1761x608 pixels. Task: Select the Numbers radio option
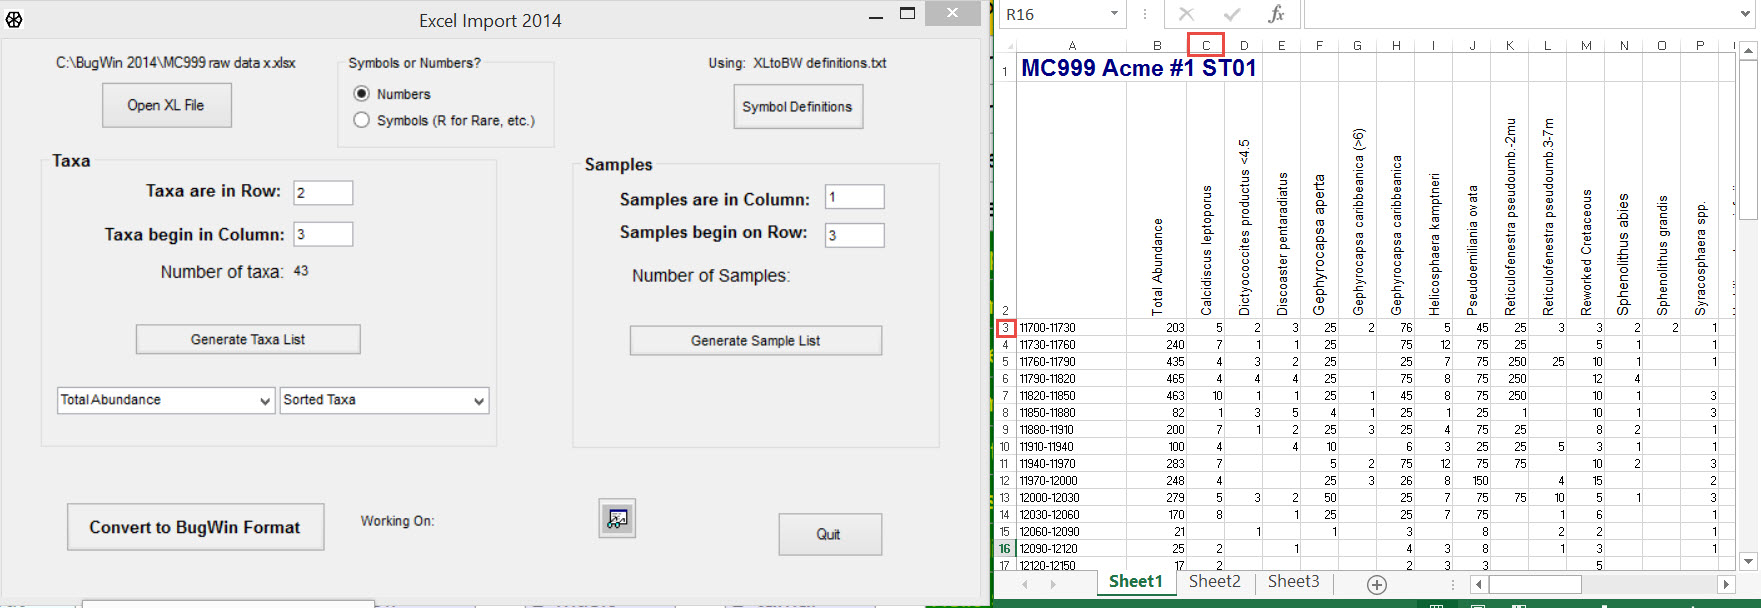(362, 94)
